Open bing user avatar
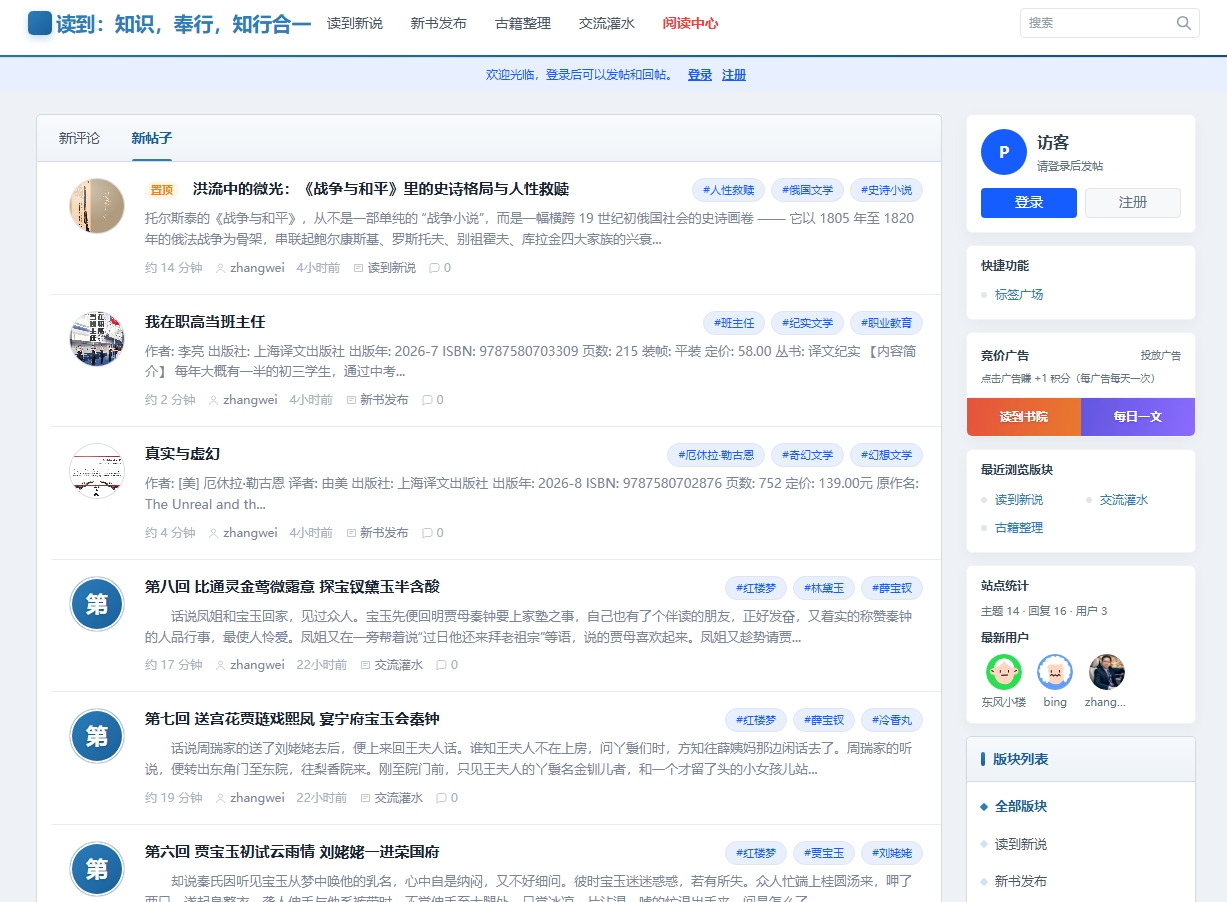This screenshot has width=1227, height=902. click(x=1055, y=672)
